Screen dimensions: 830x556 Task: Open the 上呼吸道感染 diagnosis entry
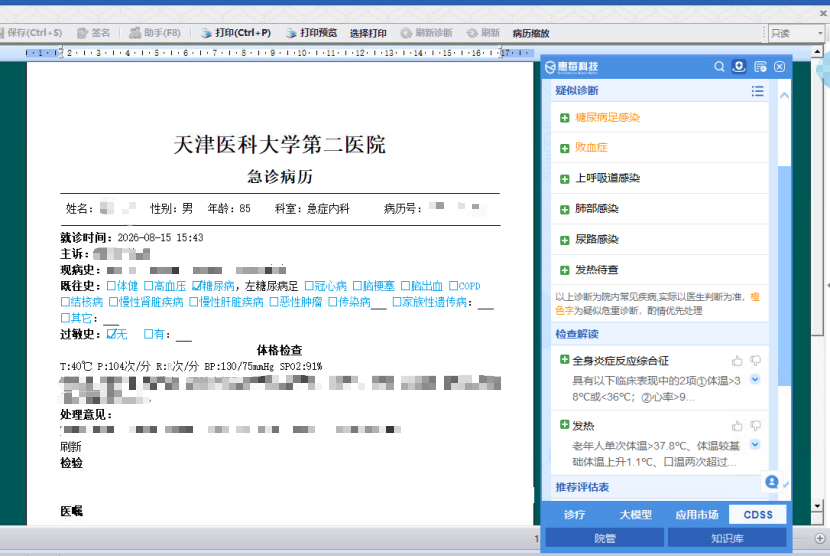(x=607, y=178)
